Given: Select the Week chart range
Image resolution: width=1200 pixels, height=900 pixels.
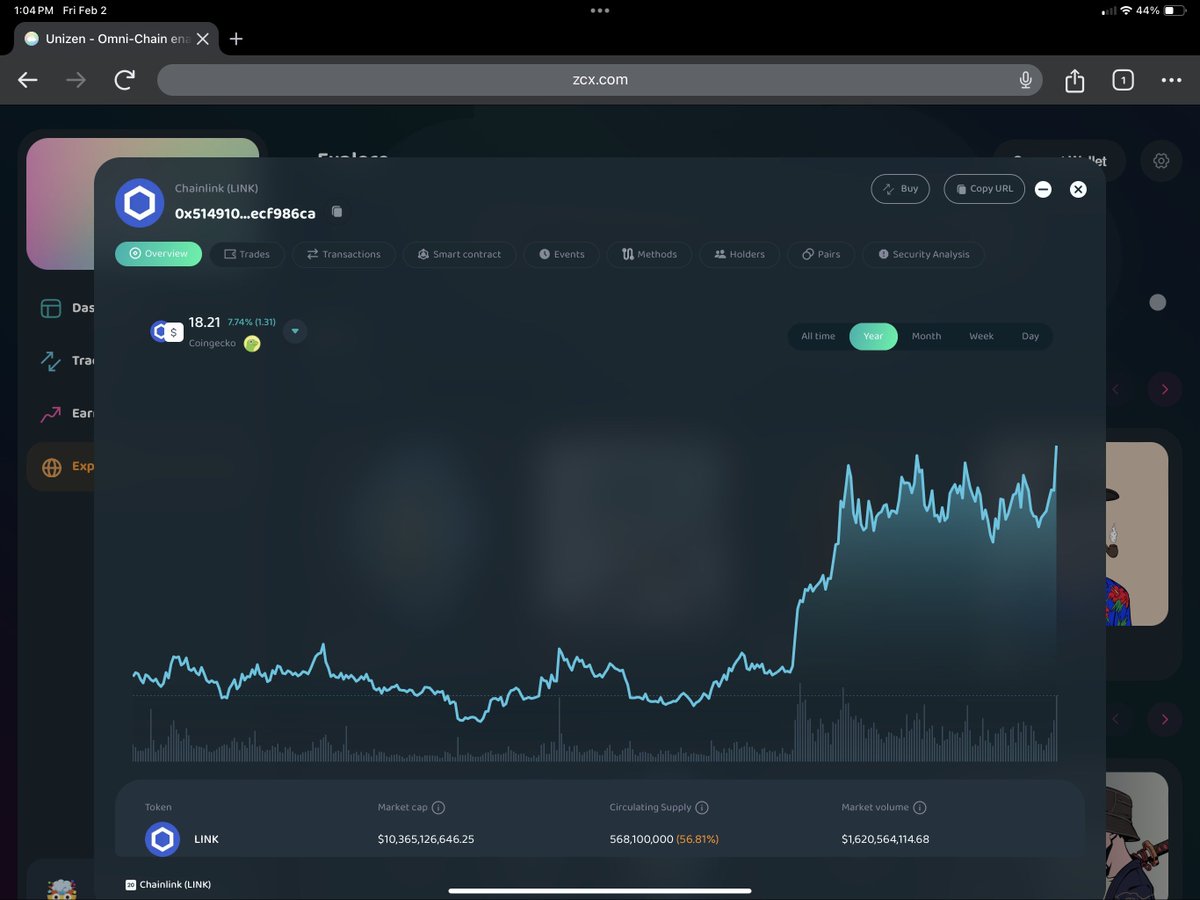Looking at the screenshot, I should click(981, 336).
